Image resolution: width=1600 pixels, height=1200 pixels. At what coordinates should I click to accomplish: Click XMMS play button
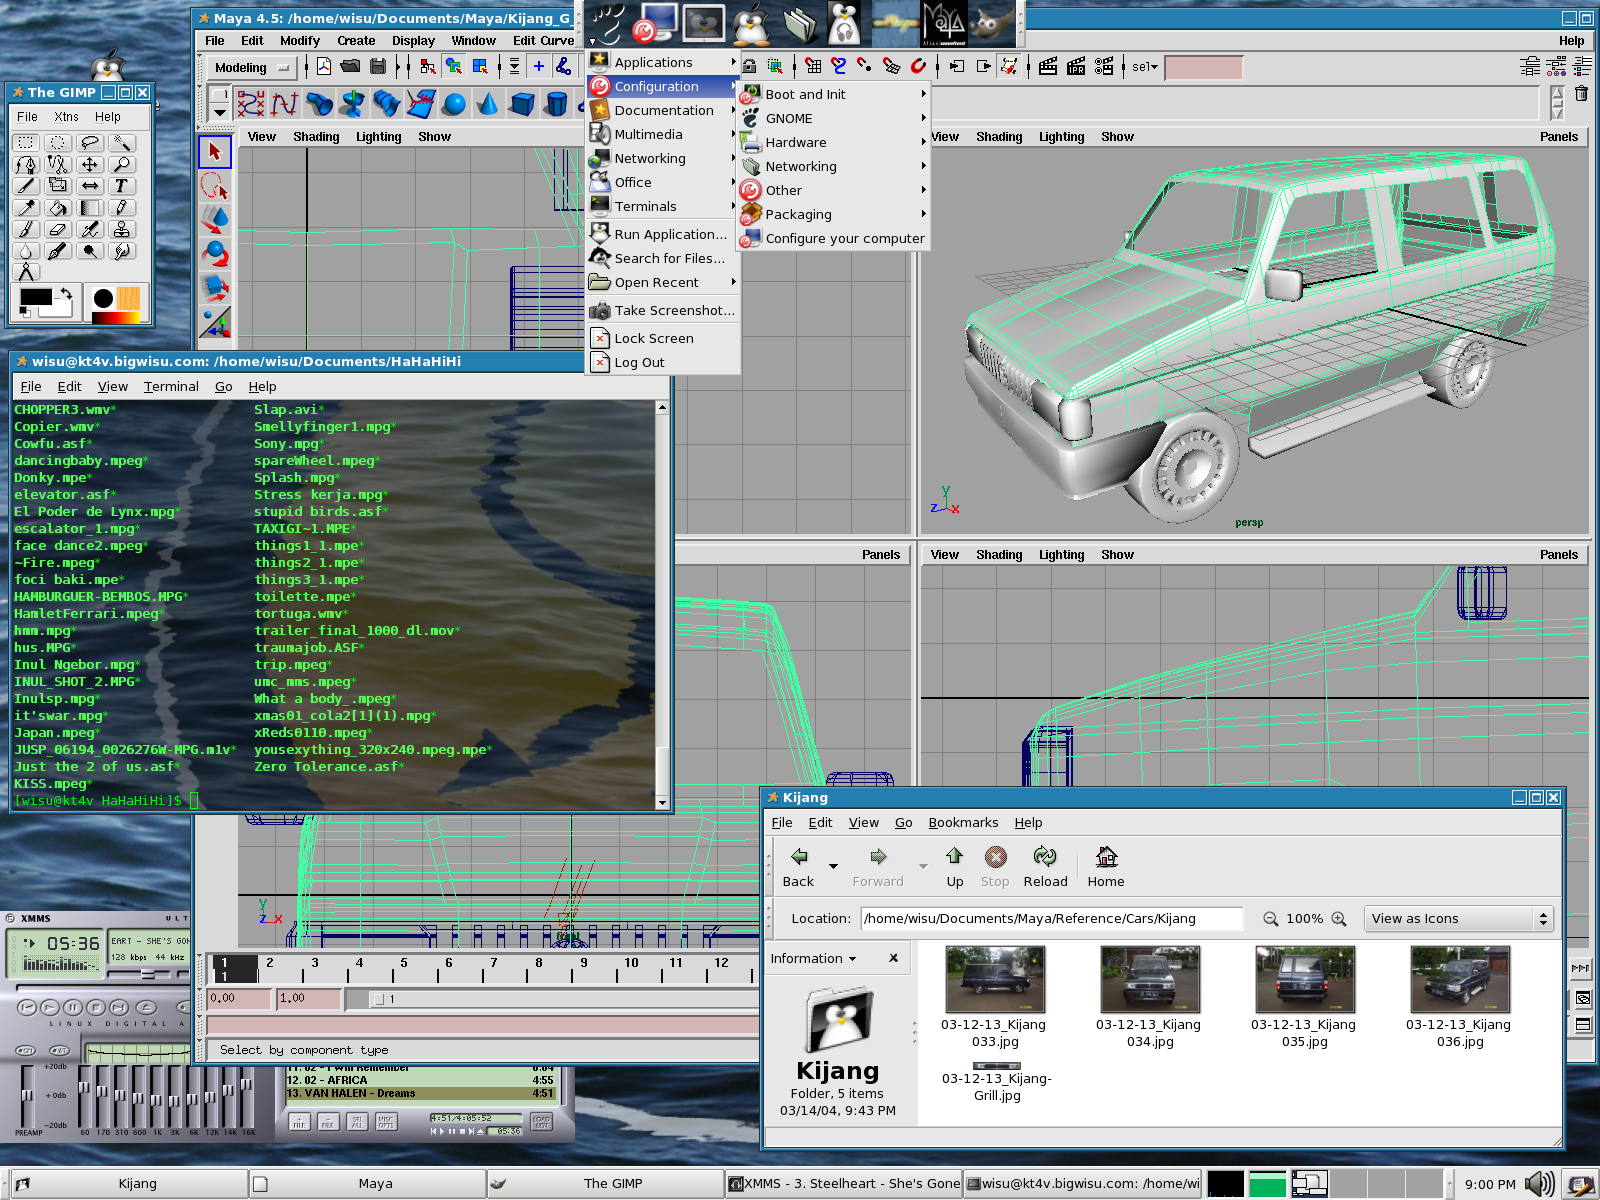point(51,1007)
